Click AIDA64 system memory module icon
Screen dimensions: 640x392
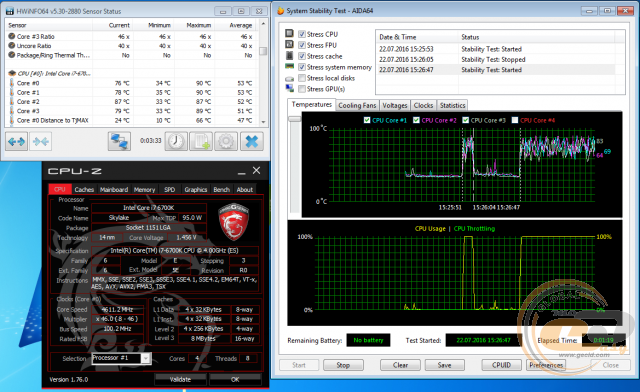click(x=289, y=66)
